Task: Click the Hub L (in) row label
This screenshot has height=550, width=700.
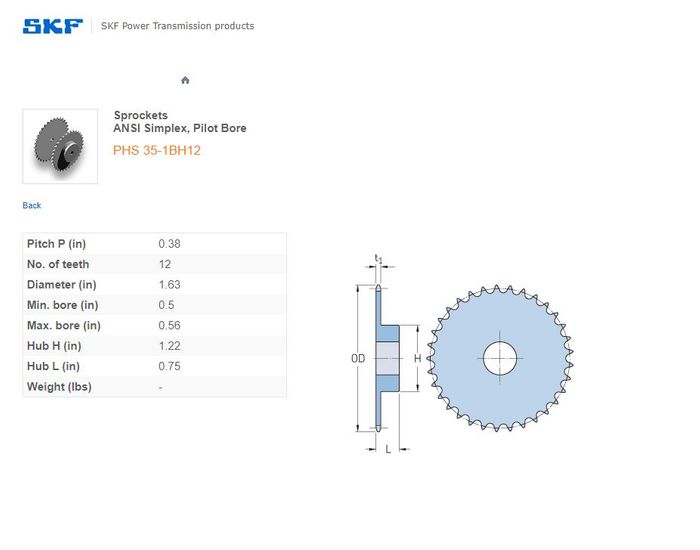Action: point(54,366)
